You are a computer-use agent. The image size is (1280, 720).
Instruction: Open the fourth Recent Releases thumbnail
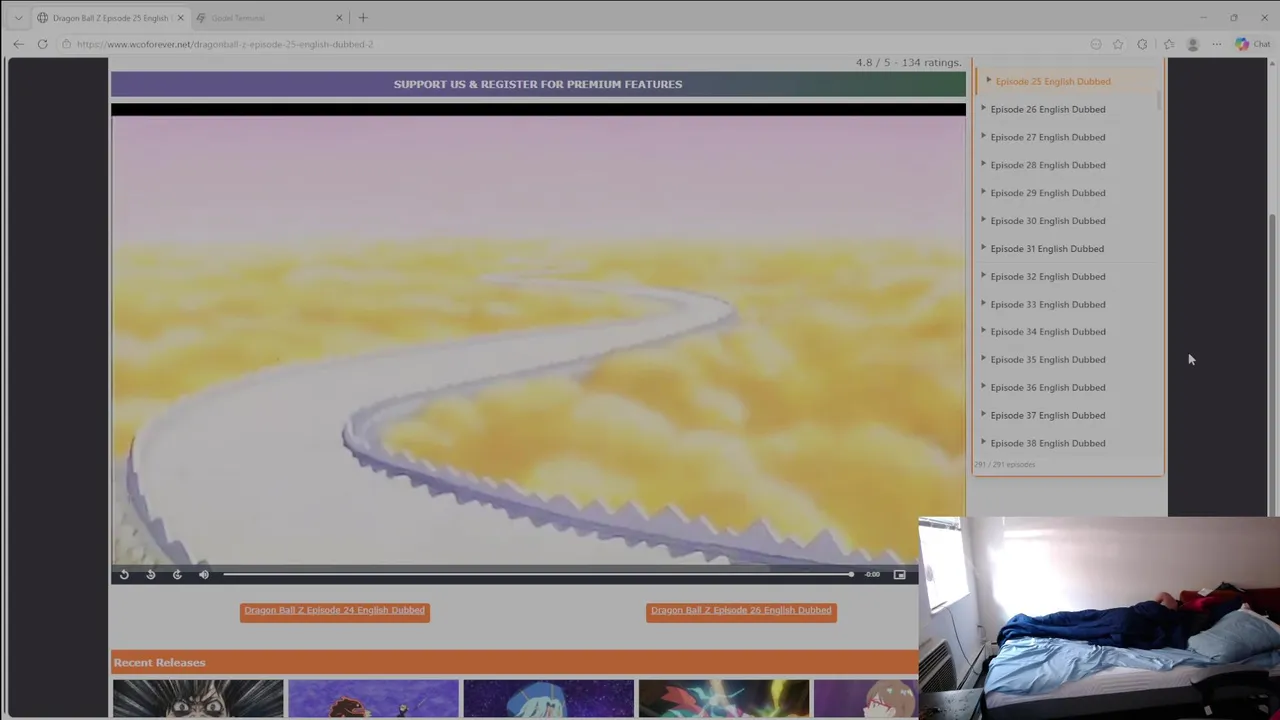pyautogui.click(x=724, y=698)
